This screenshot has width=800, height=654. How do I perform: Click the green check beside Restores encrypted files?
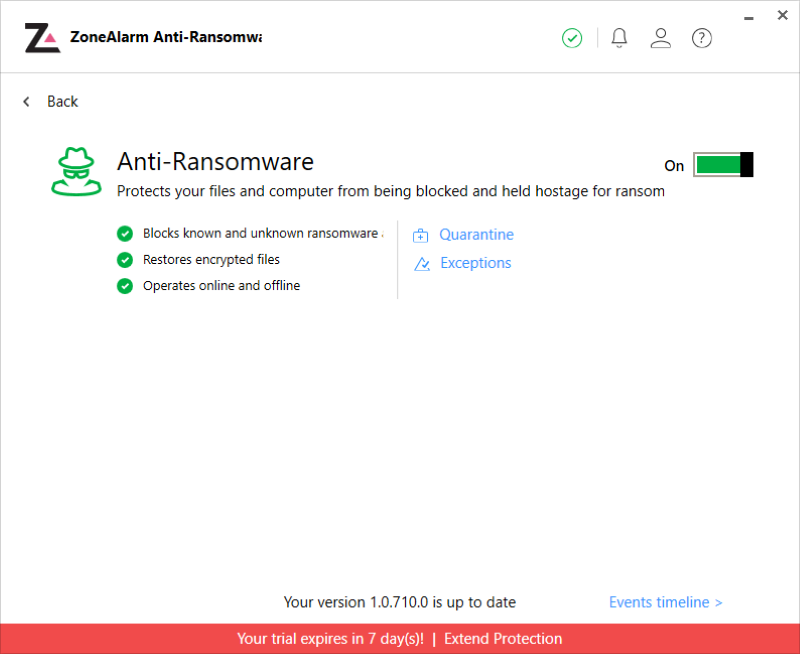click(x=125, y=260)
